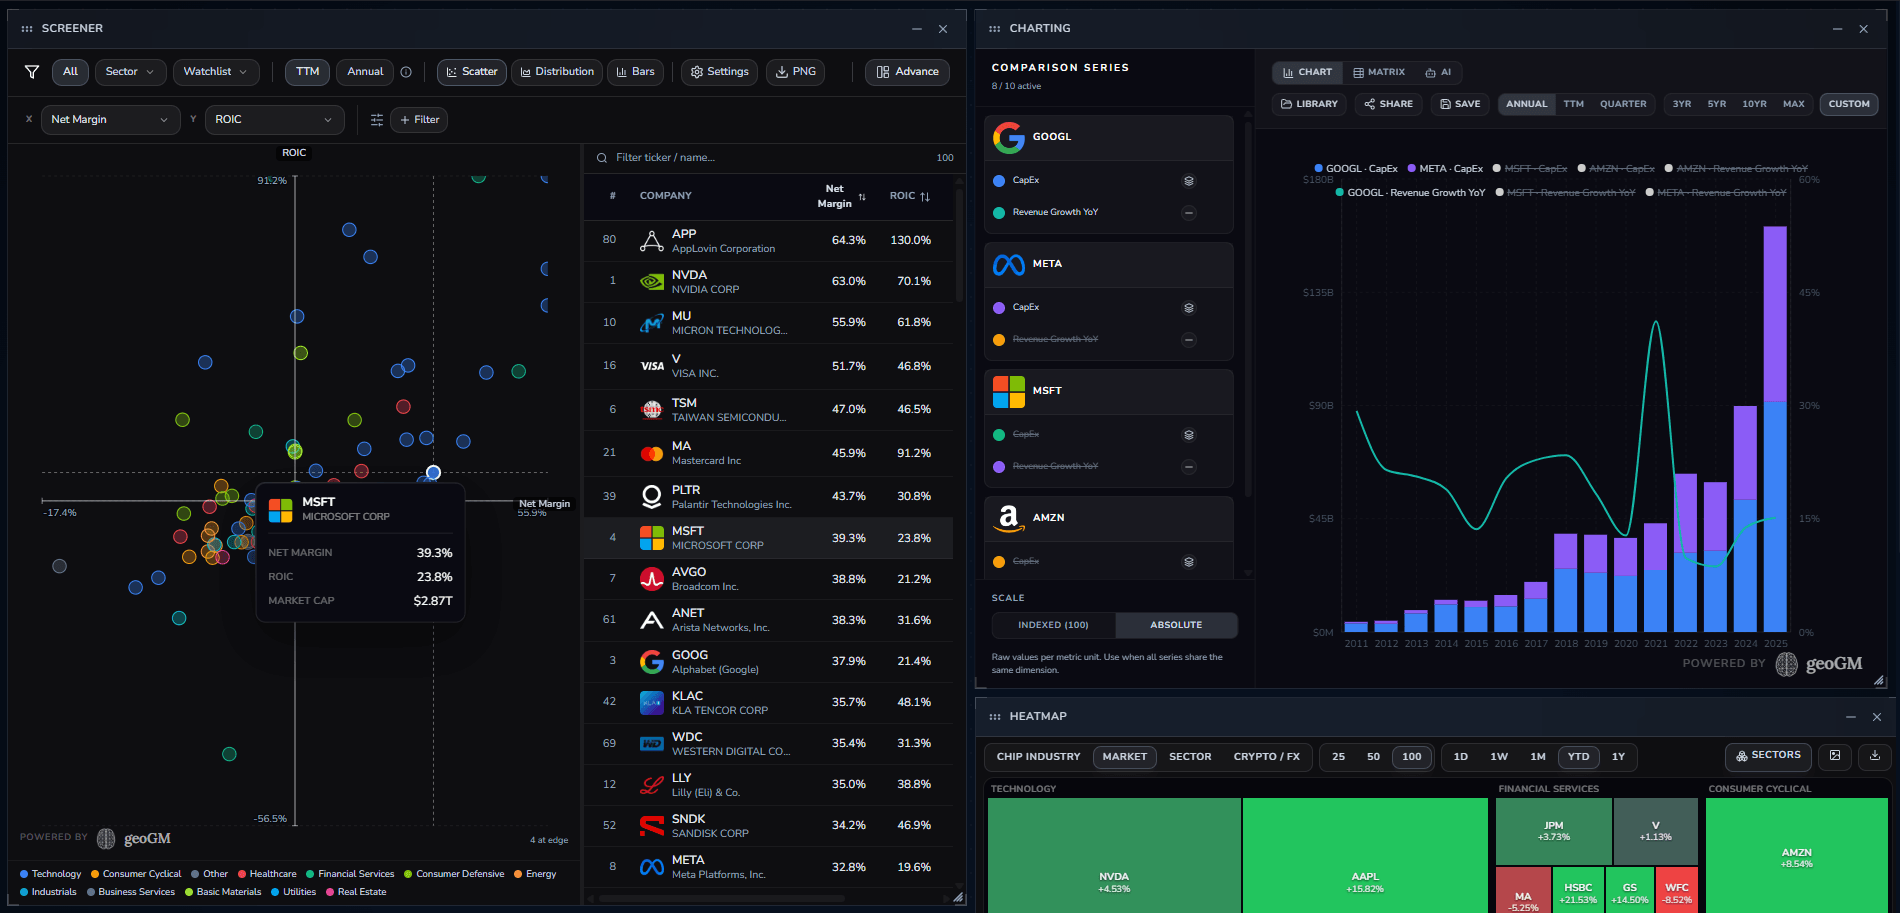Switch to the Matrix tab in Charting
Screen dimensions: 1900x913
point(1379,72)
